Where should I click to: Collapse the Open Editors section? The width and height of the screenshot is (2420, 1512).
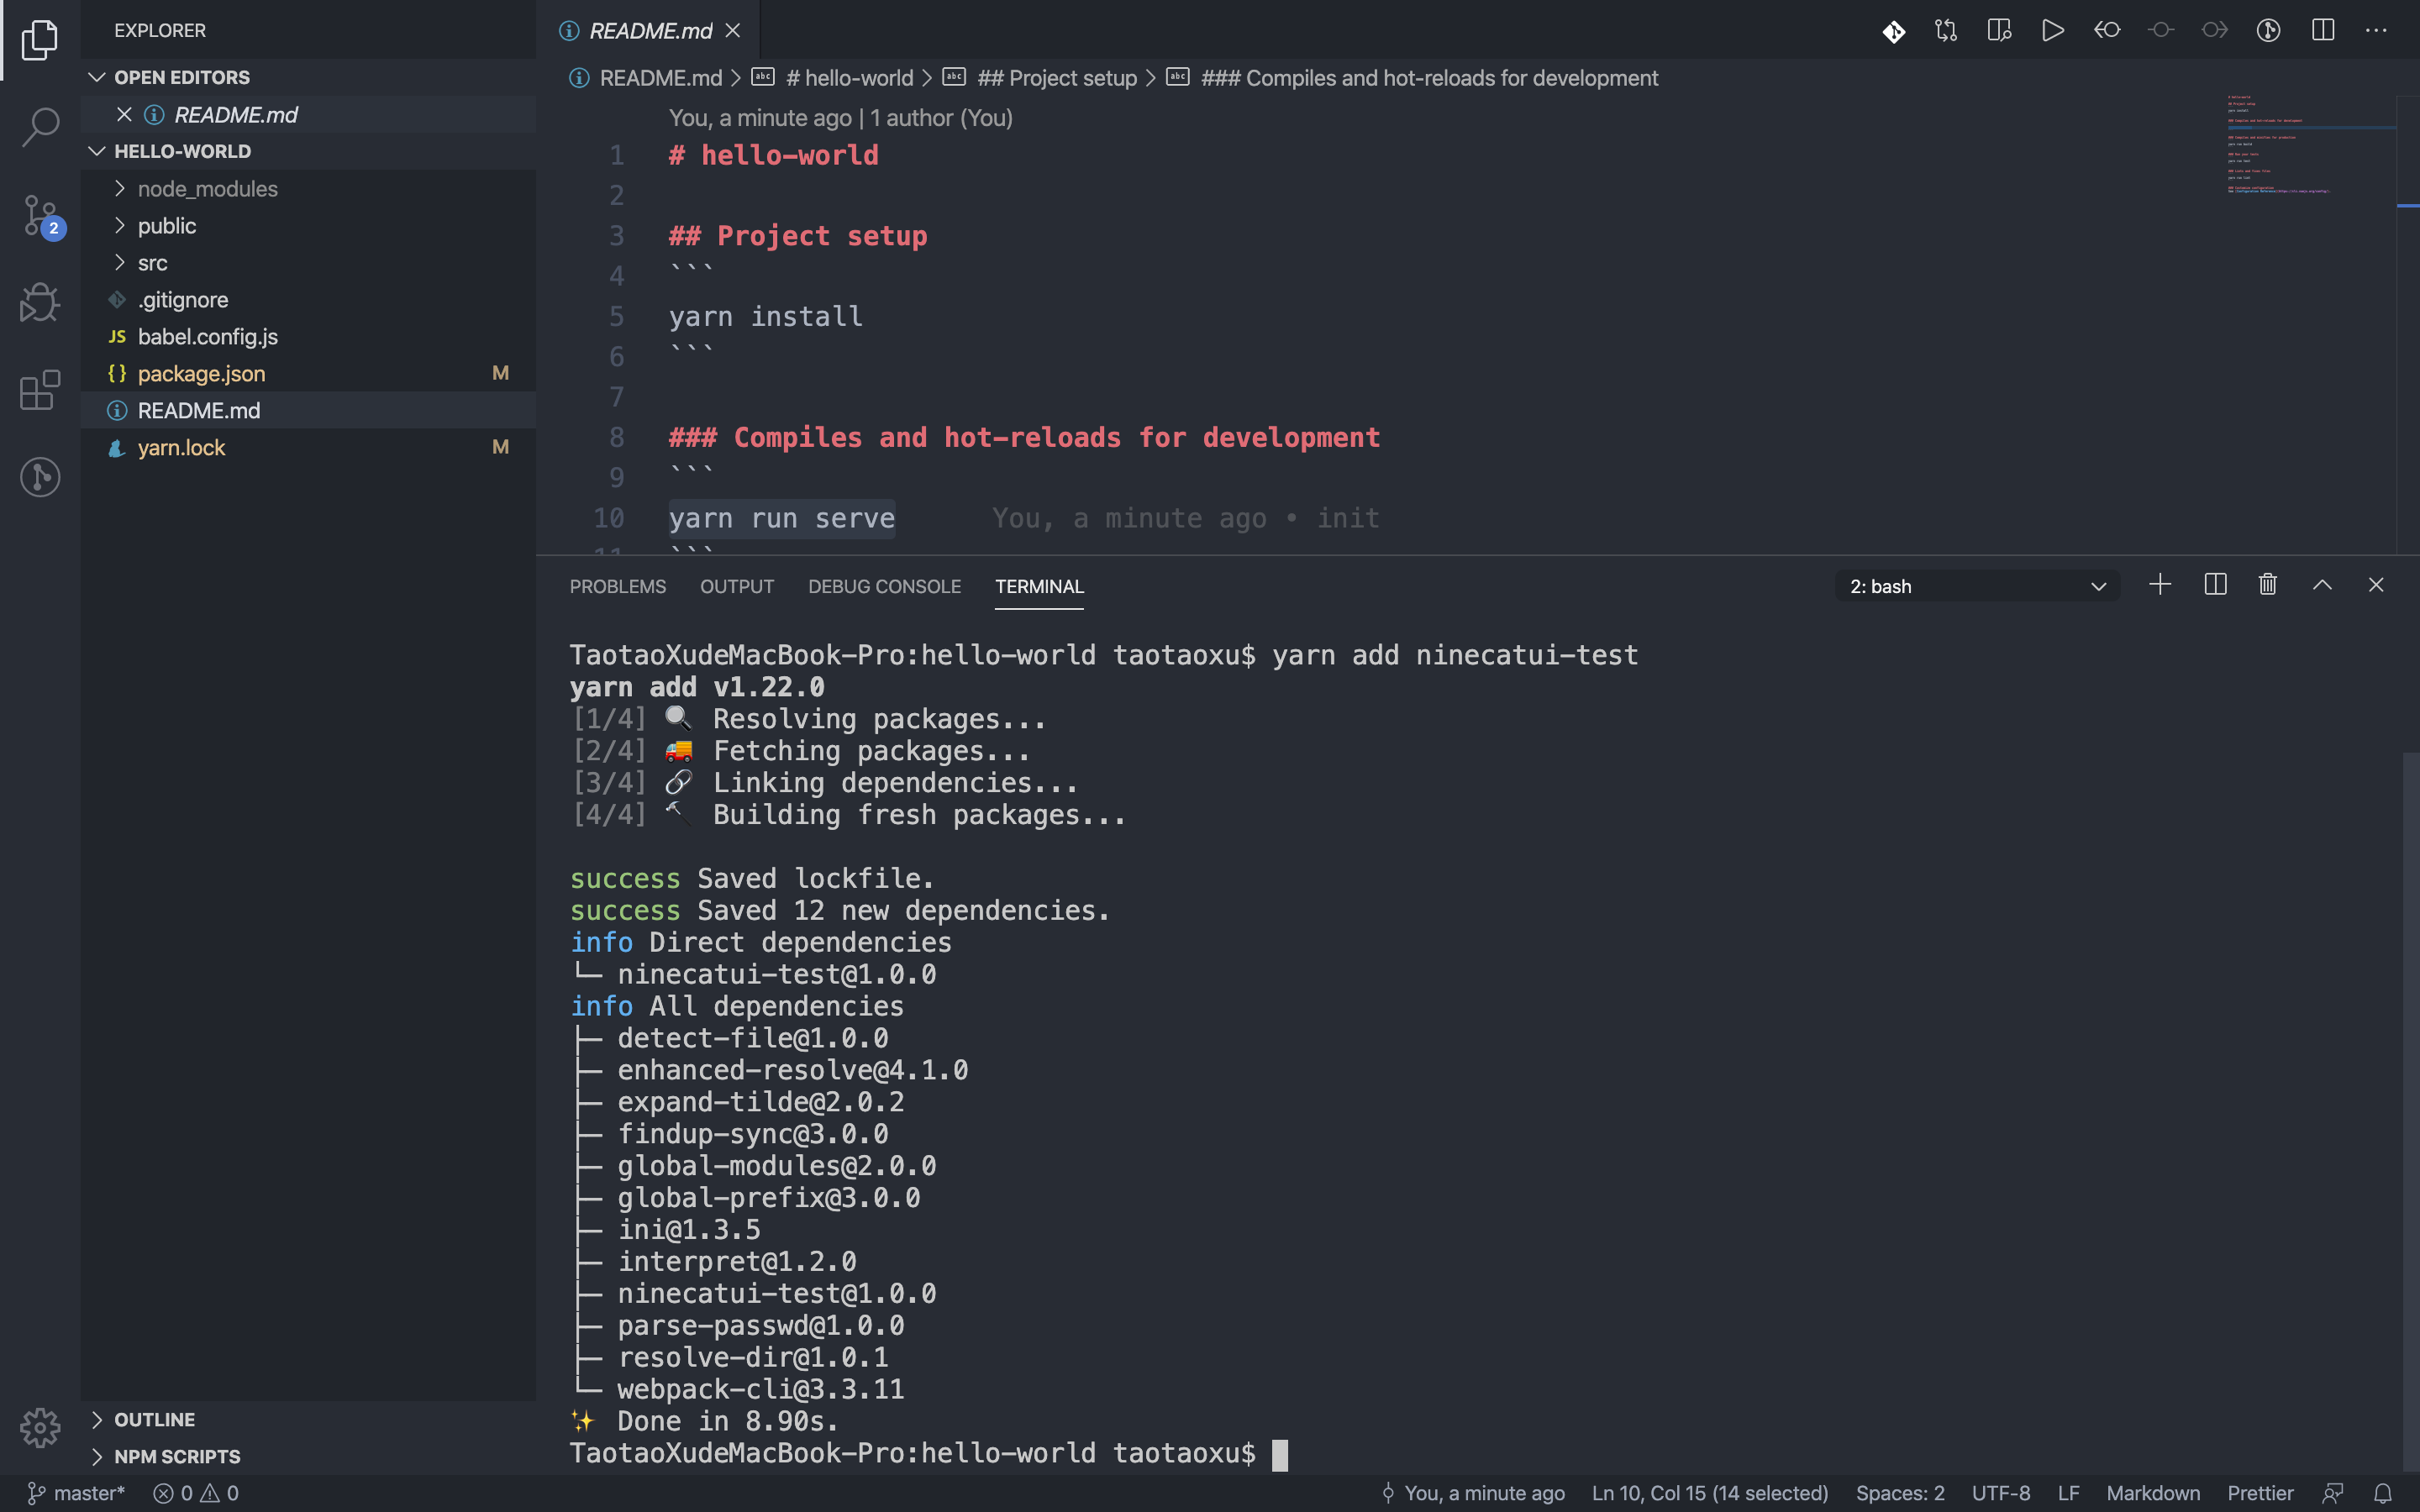click(x=308, y=77)
